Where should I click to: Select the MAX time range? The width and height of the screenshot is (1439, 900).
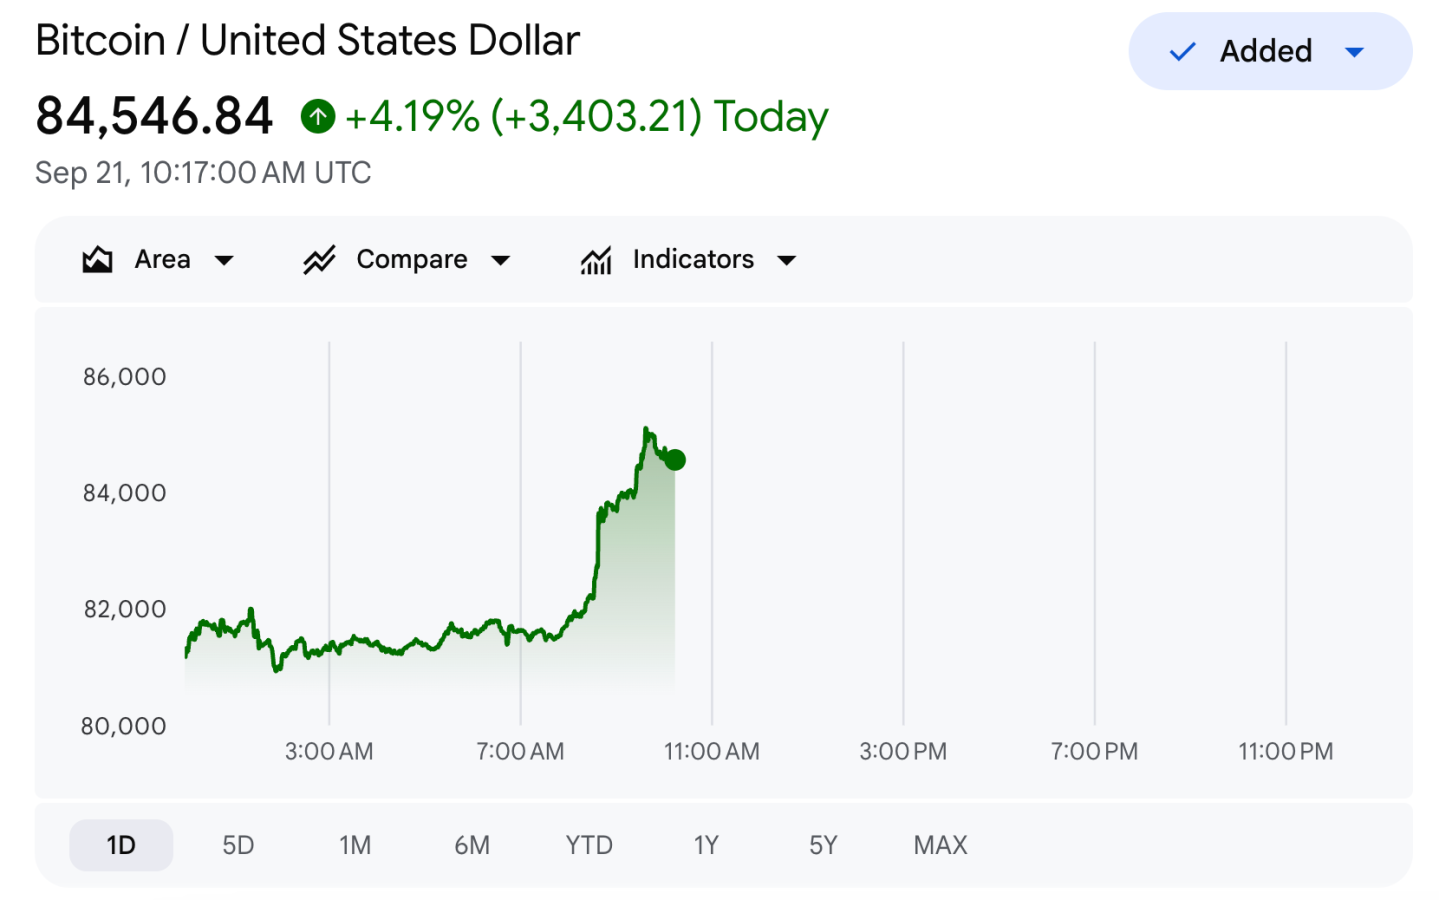[x=941, y=845]
